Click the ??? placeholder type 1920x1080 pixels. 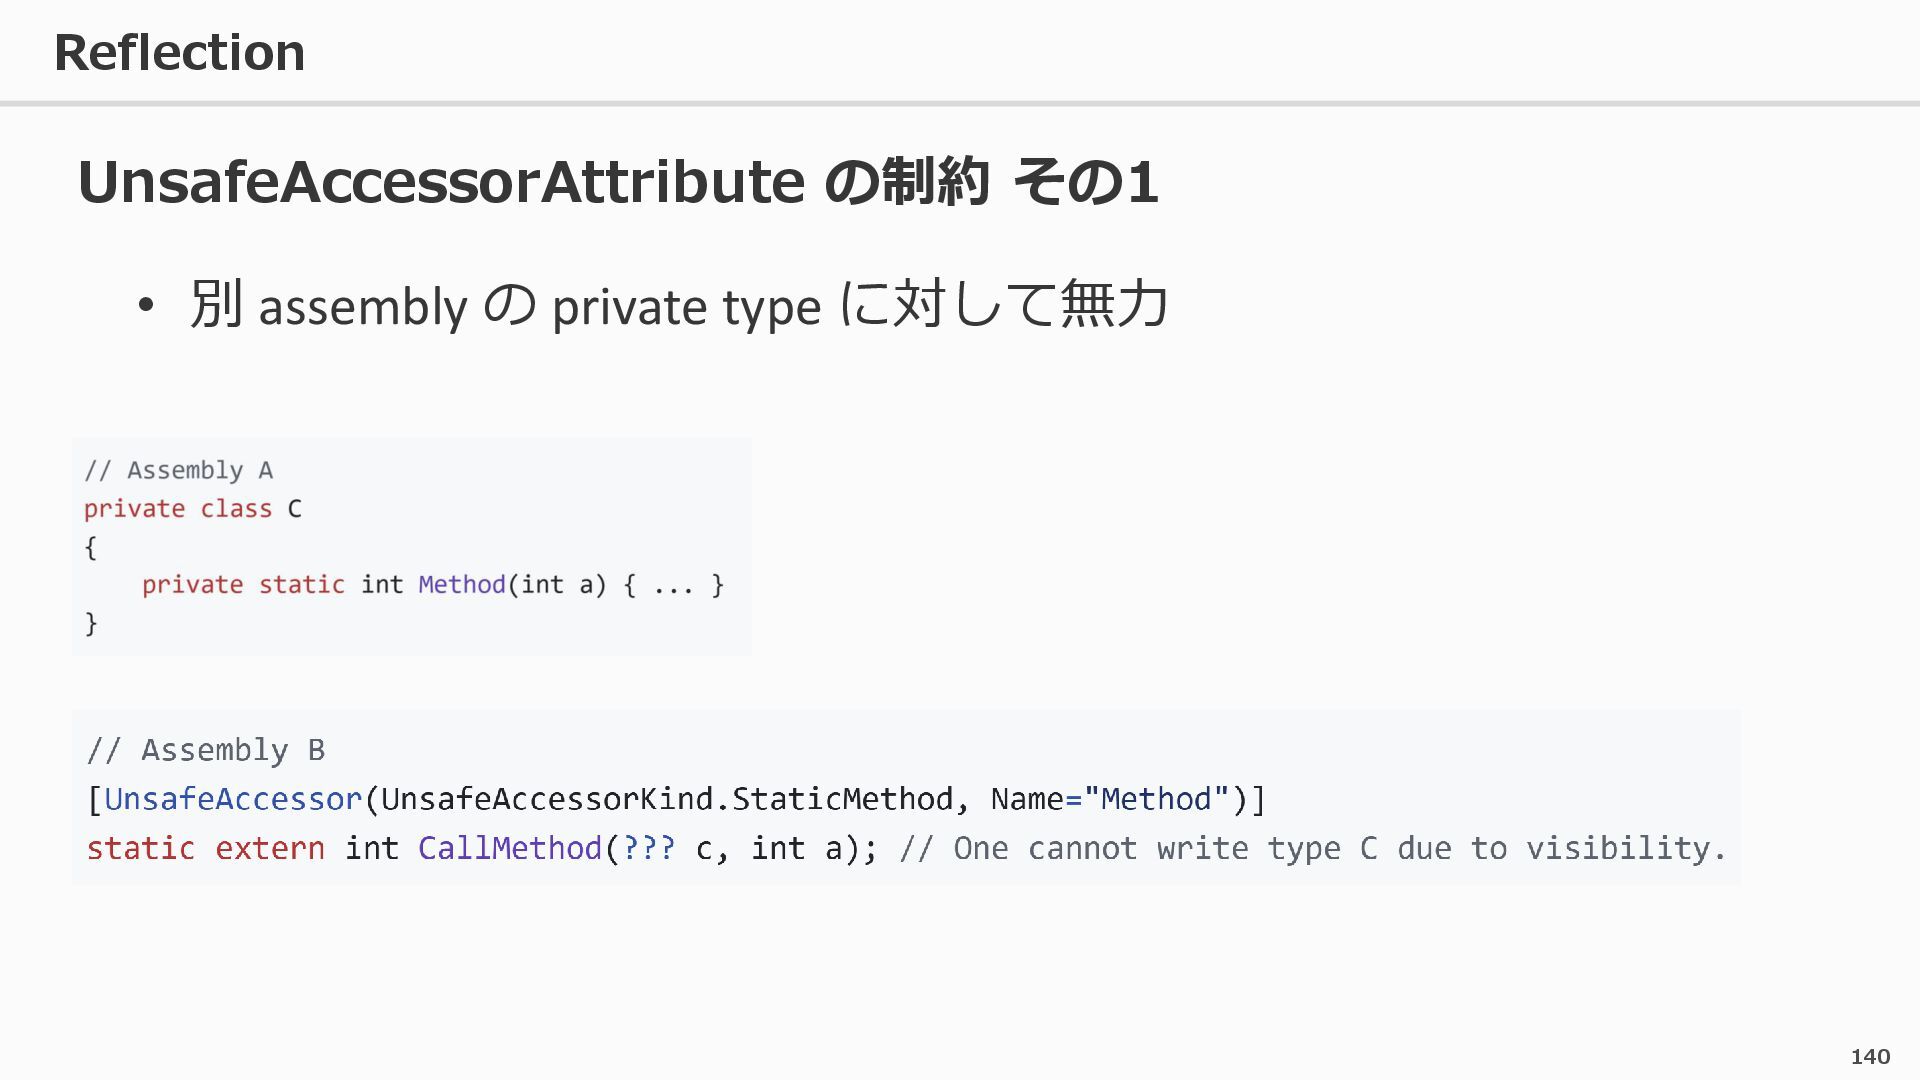click(648, 848)
